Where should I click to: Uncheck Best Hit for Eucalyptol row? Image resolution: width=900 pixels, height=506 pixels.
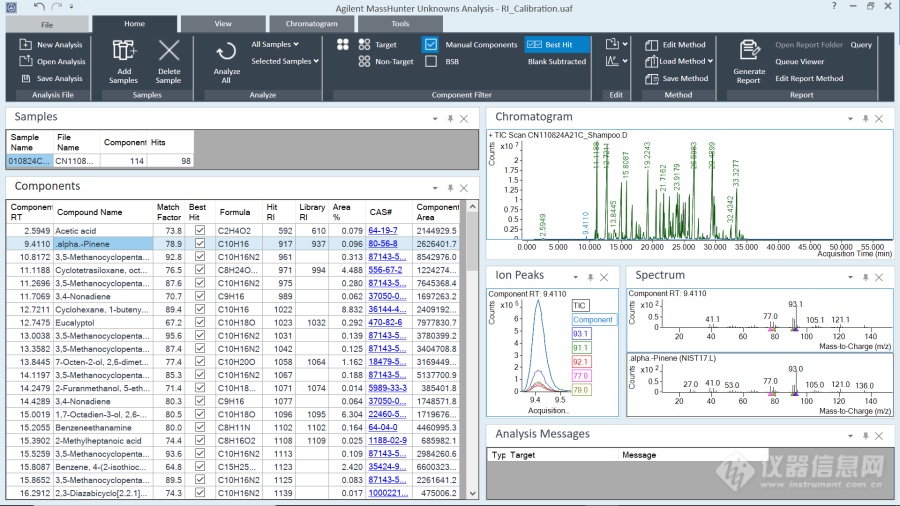[200, 322]
